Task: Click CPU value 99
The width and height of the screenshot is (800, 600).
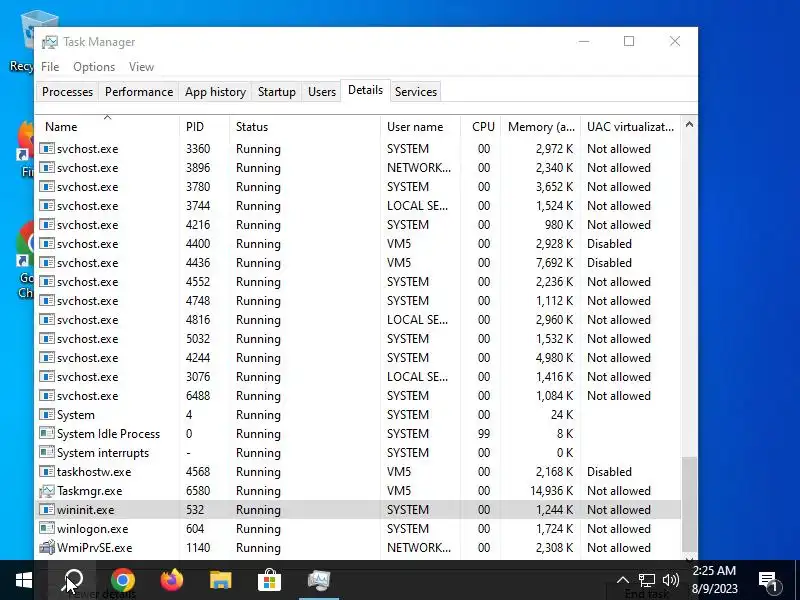Action: (x=484, y=434)
